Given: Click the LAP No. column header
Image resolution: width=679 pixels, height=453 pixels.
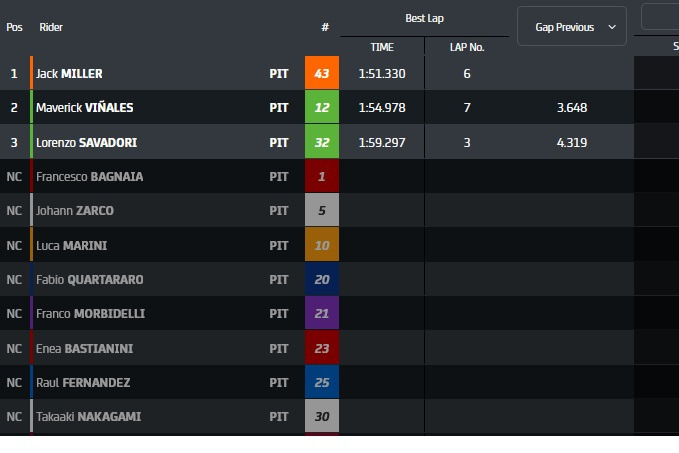Looking at the screenshot, I should pos(467,47).
